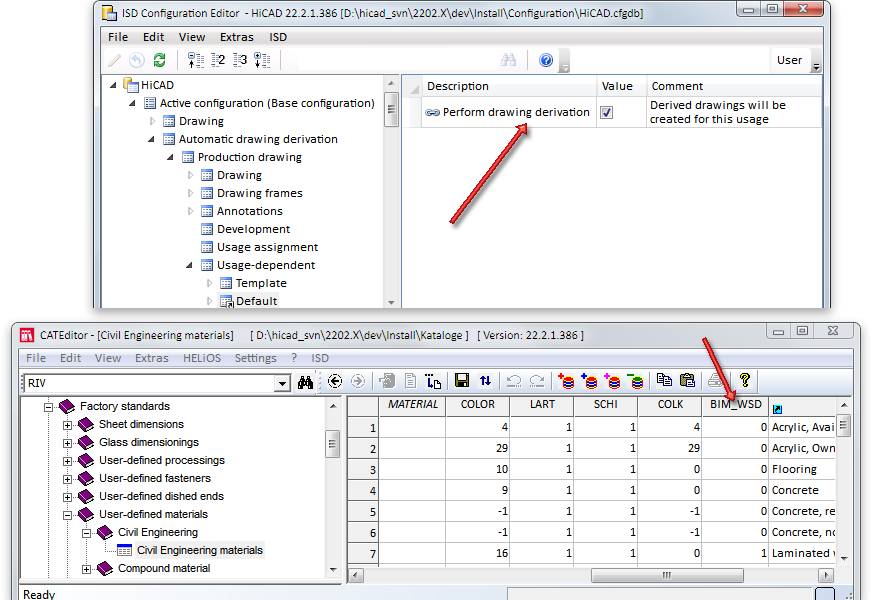
Task: Click the copy icon in CATEditor toolbar
Action: coord(664,381)
